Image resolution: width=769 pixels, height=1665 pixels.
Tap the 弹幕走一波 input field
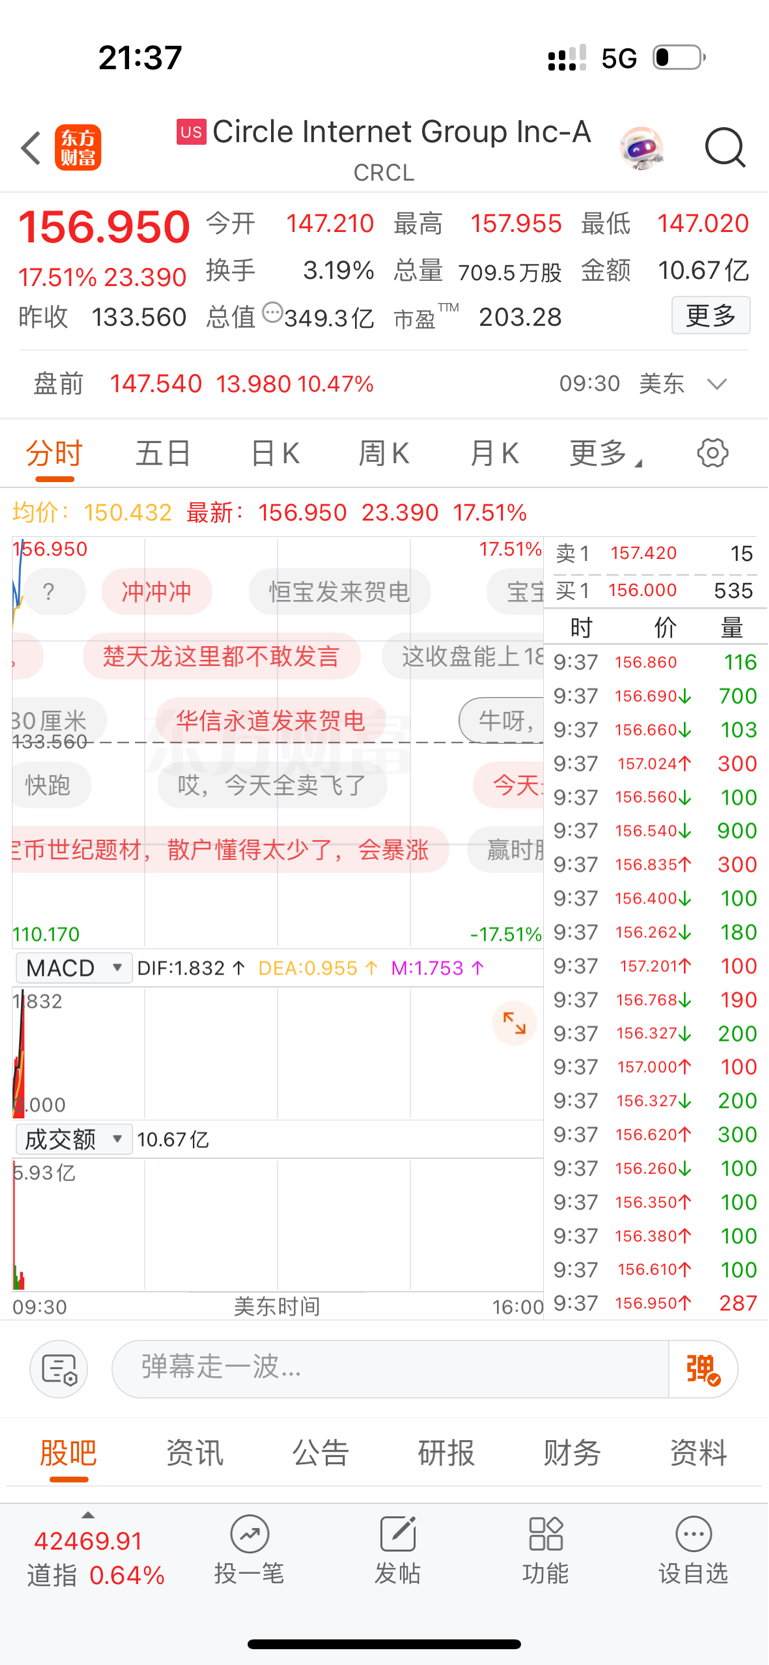[390, 1369]
